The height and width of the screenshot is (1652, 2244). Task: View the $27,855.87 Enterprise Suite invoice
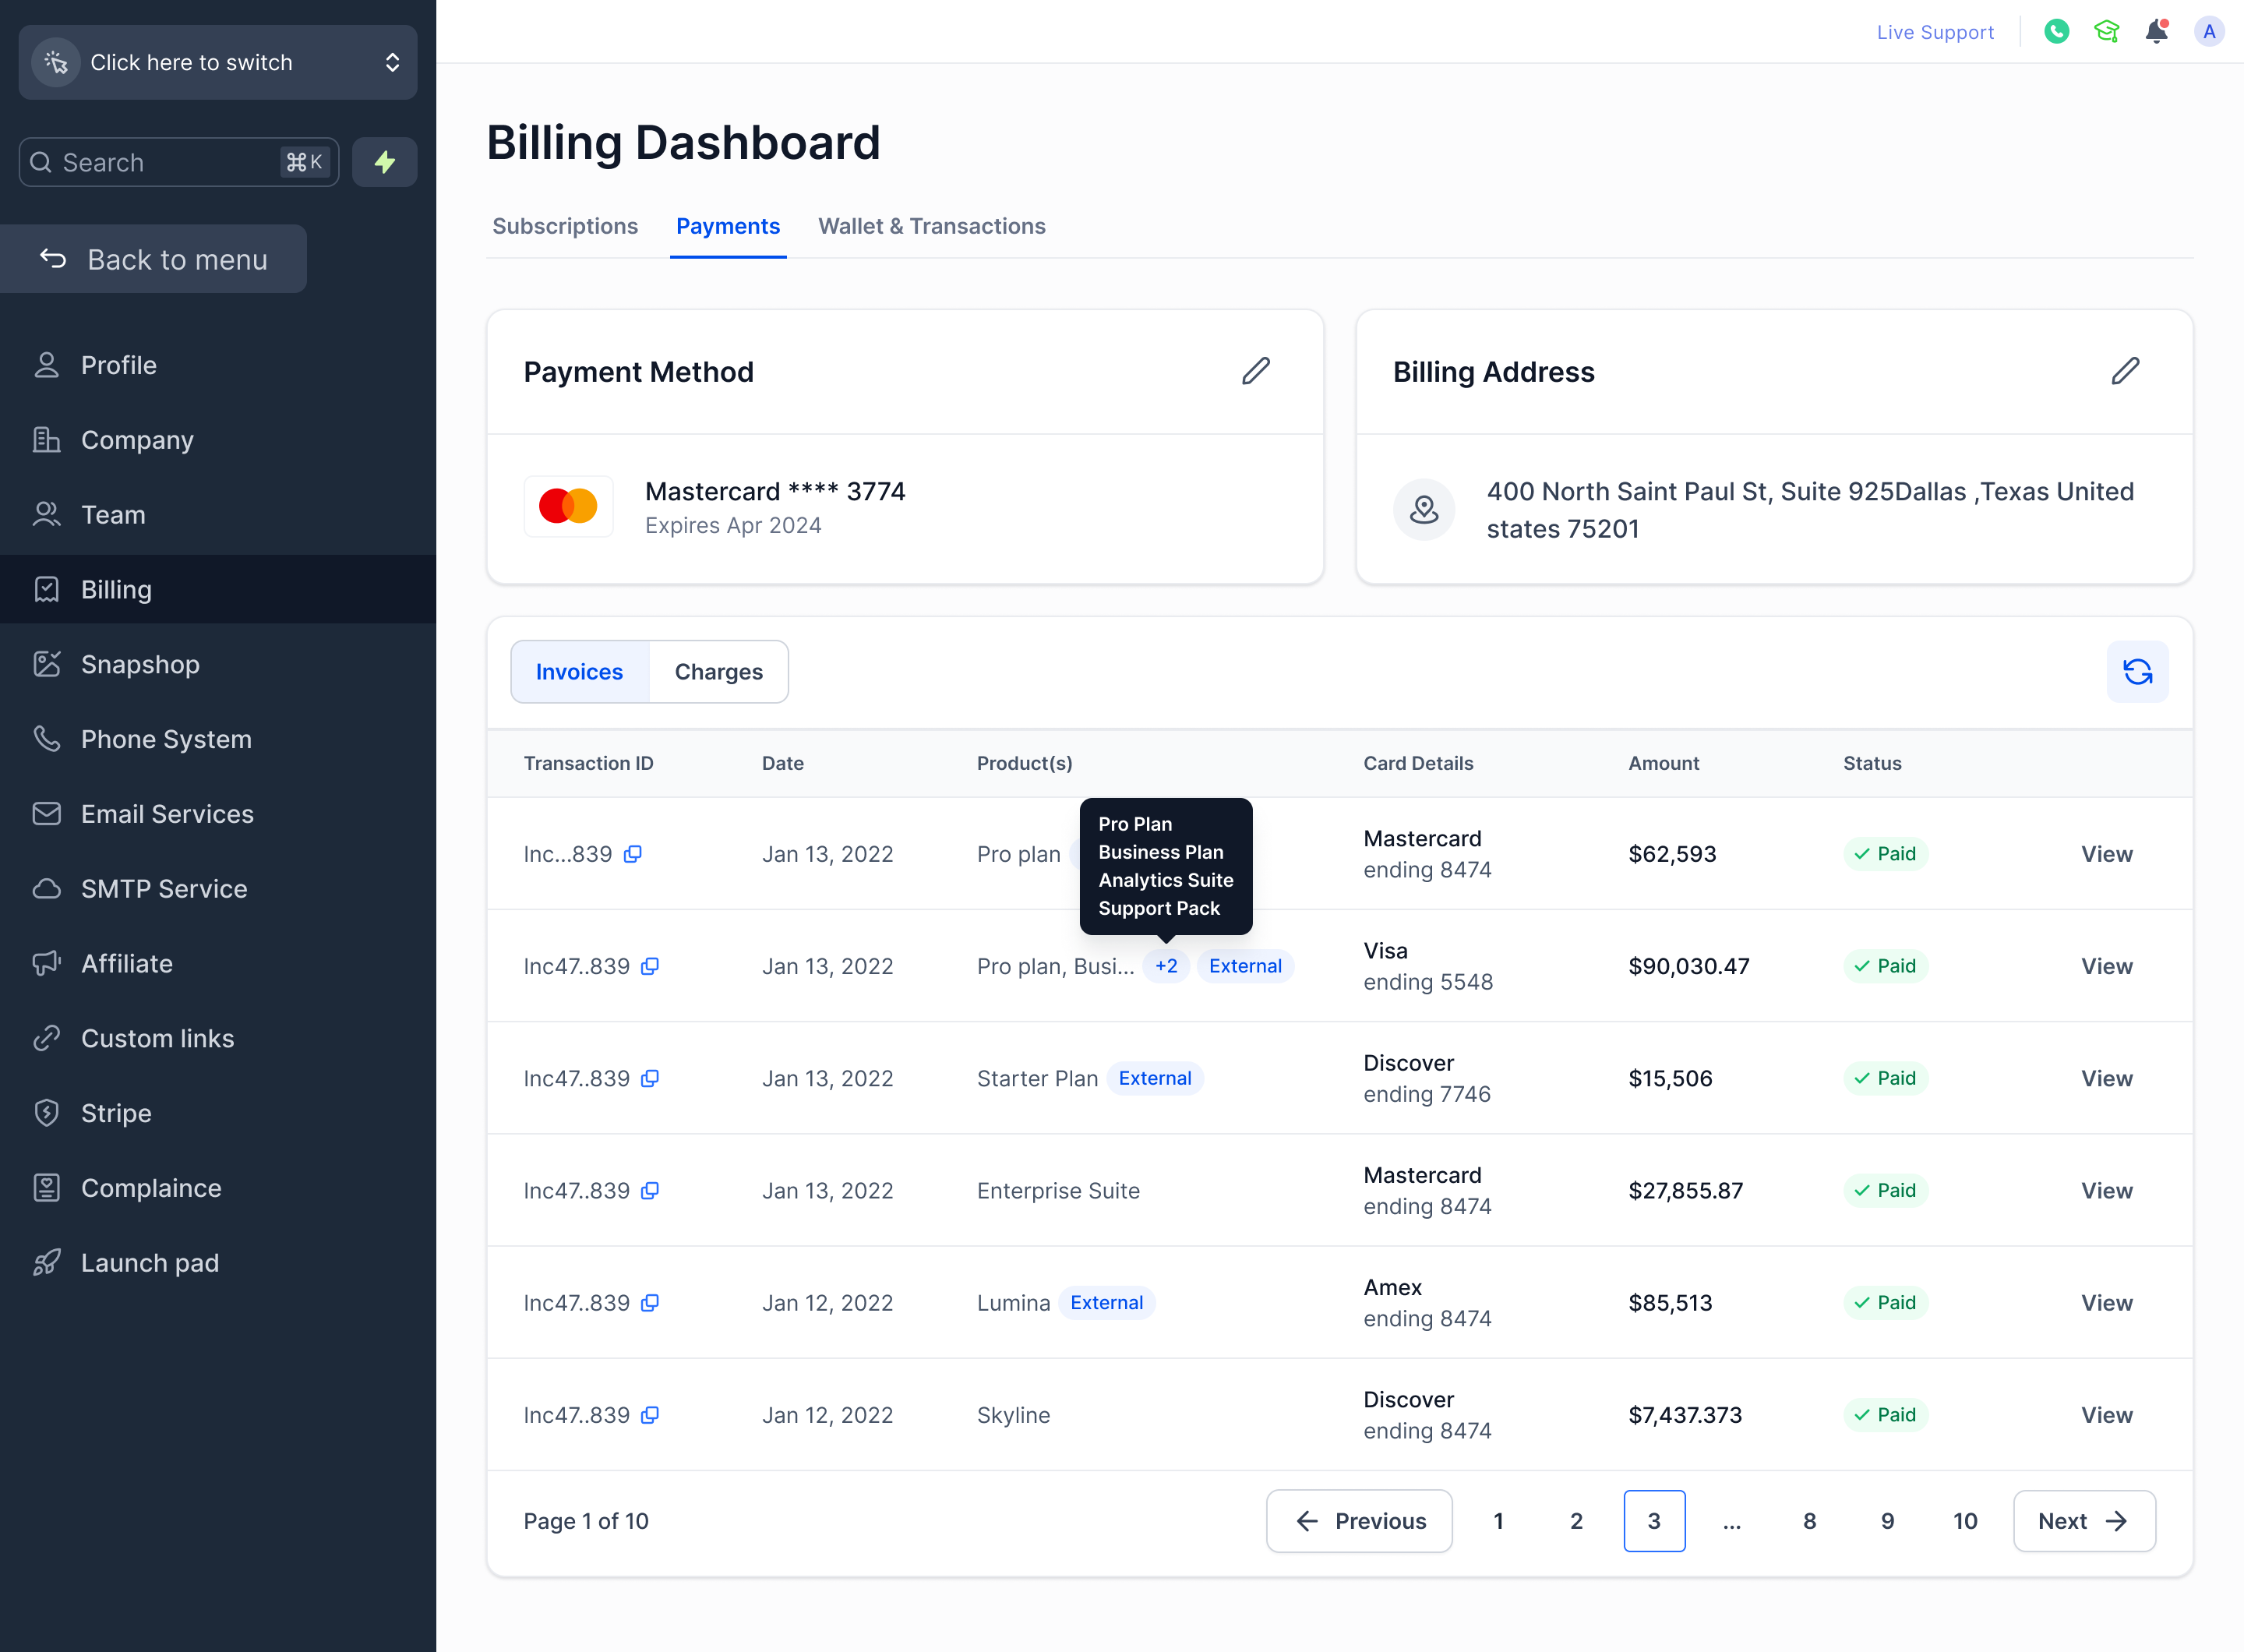(x=2107, y=1190)
